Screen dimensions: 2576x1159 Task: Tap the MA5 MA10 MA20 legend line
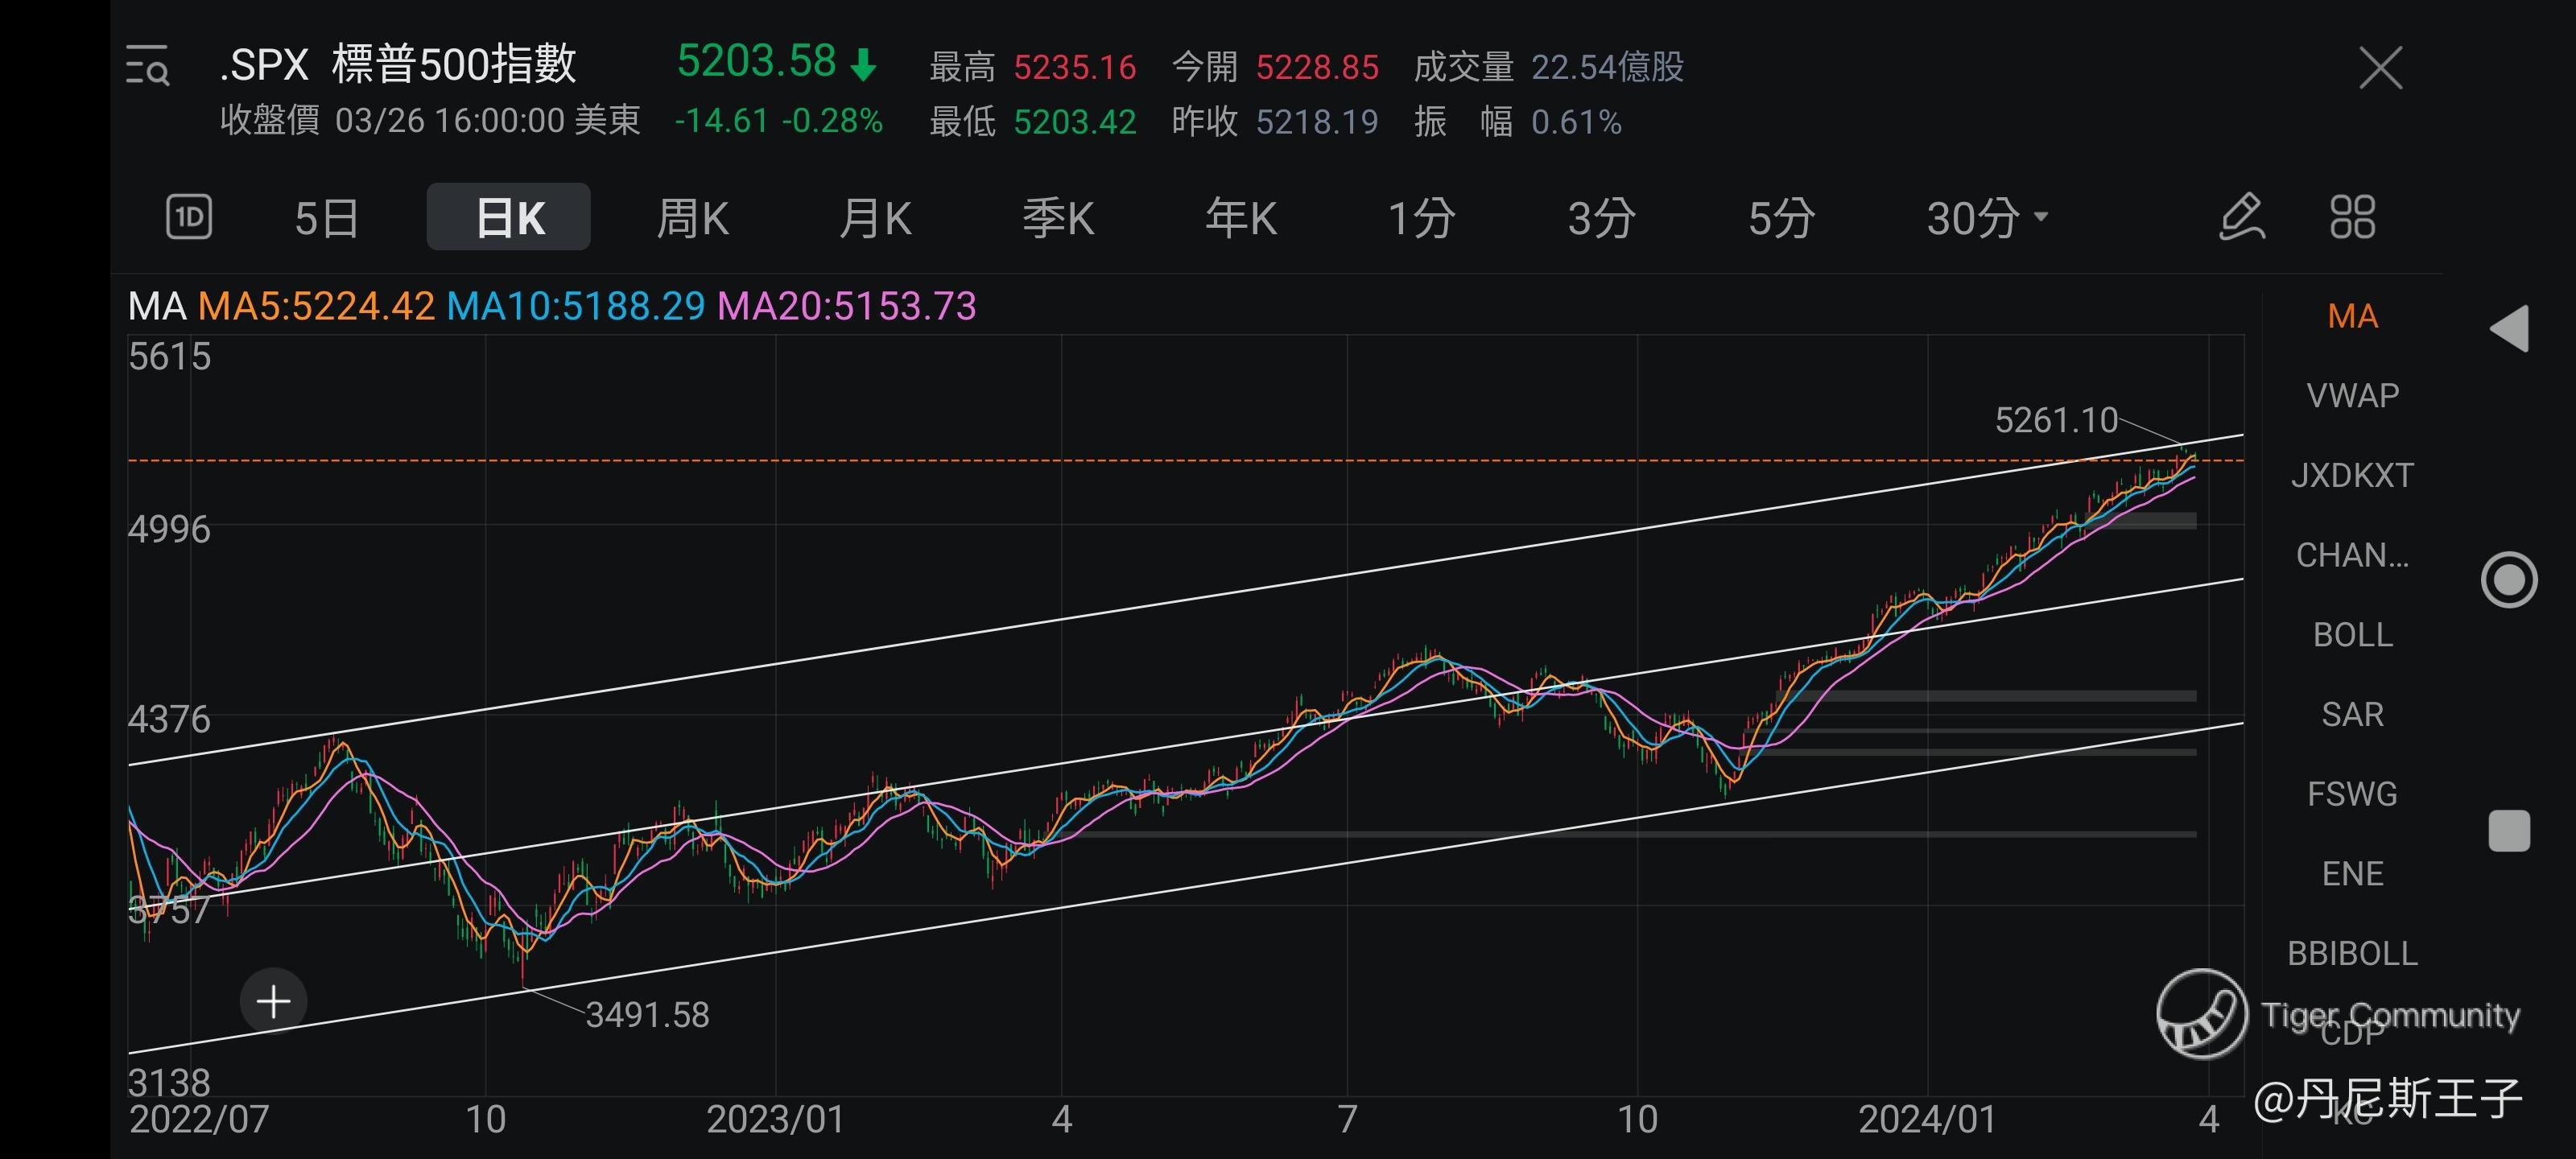pos(552,306)
